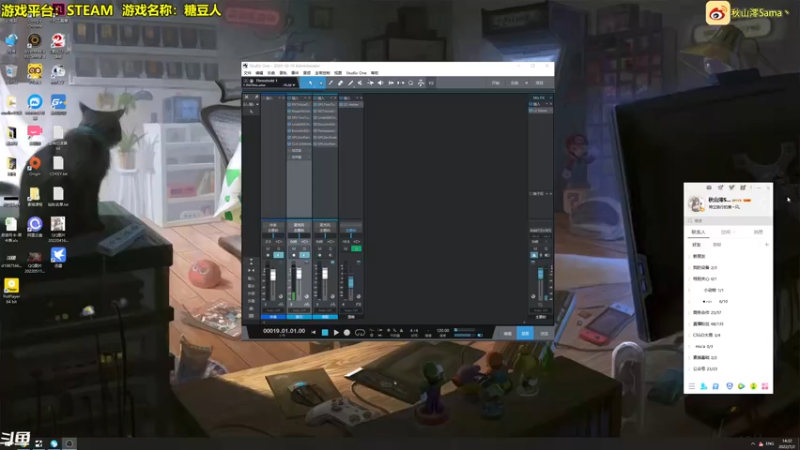800x450 pixels.
Task: Click the user avatar in QQ window
Action: (x=696, y=203)
